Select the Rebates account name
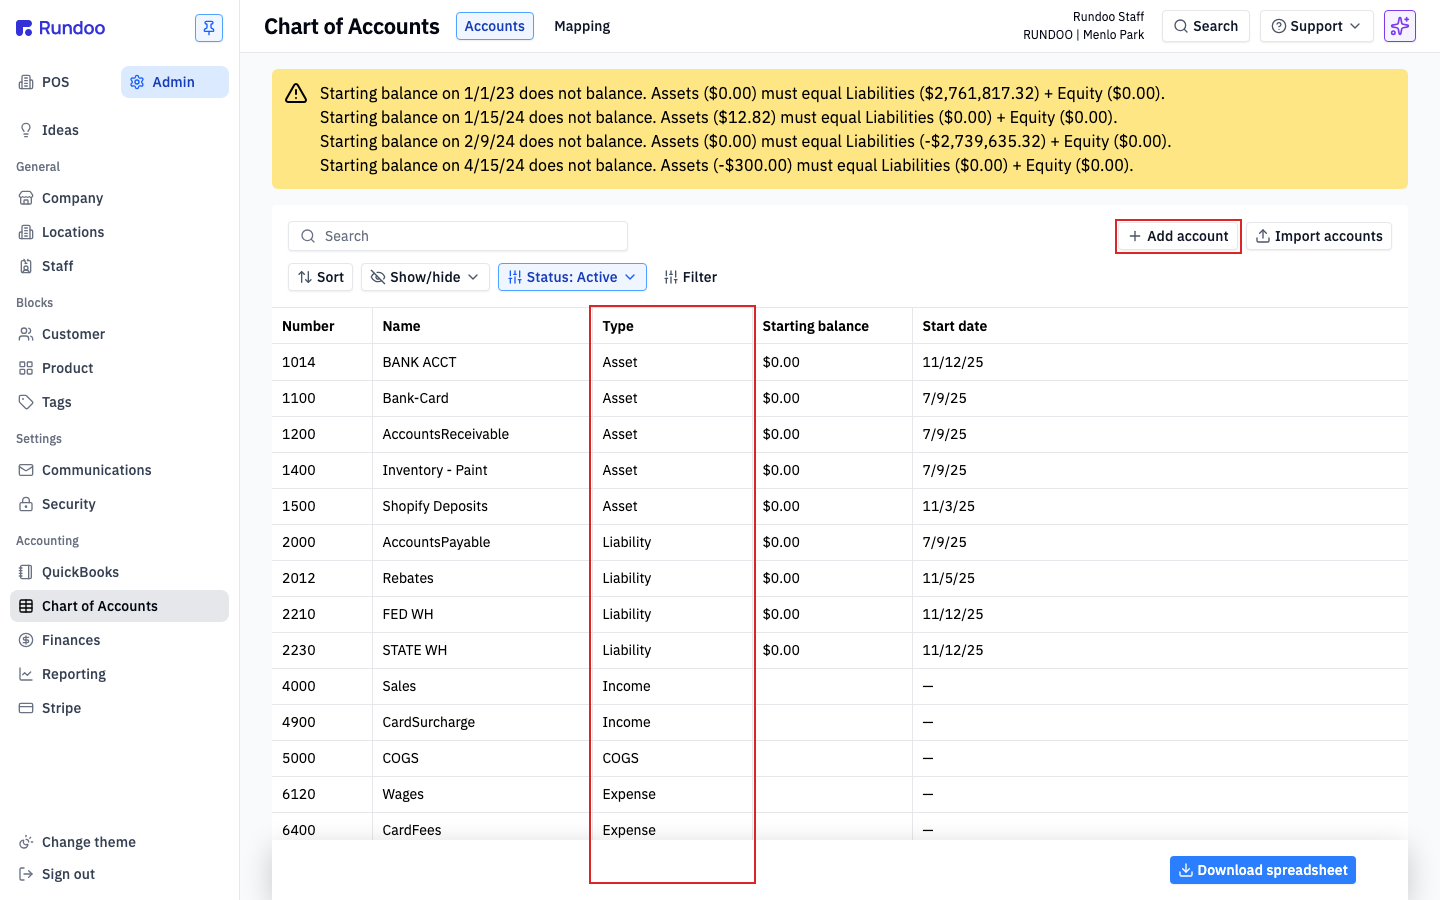Image resolution: width=1440 pixels, height=900 pixels. [x=408, y=578]
